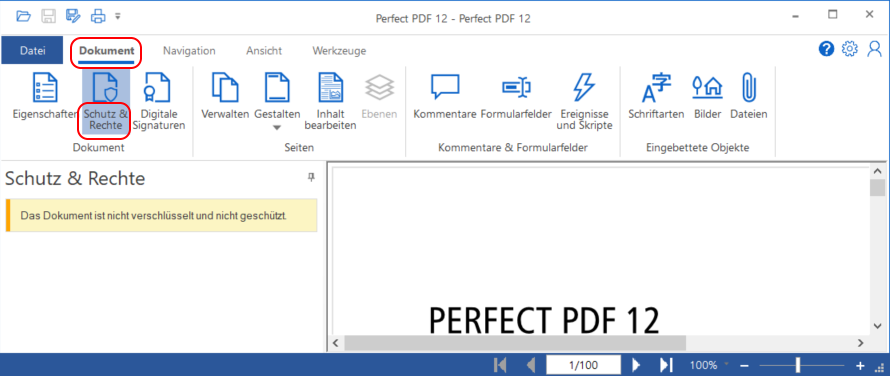Go to the first page
The image size is (891, 378).
[501, 365]
